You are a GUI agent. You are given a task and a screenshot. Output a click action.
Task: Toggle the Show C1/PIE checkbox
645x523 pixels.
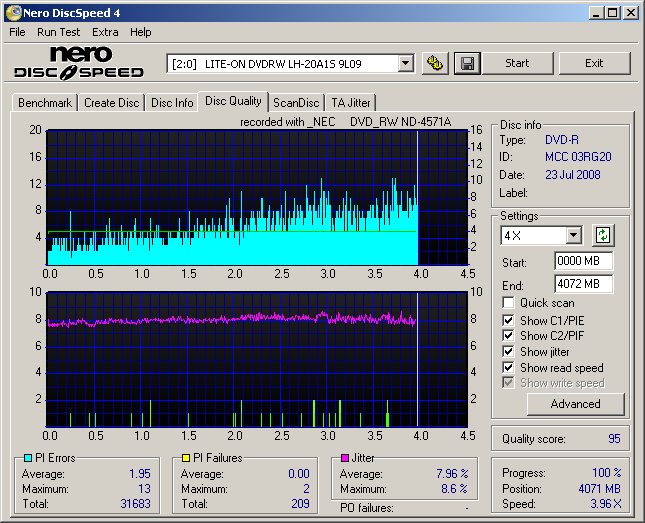click(x=509, y=319)
